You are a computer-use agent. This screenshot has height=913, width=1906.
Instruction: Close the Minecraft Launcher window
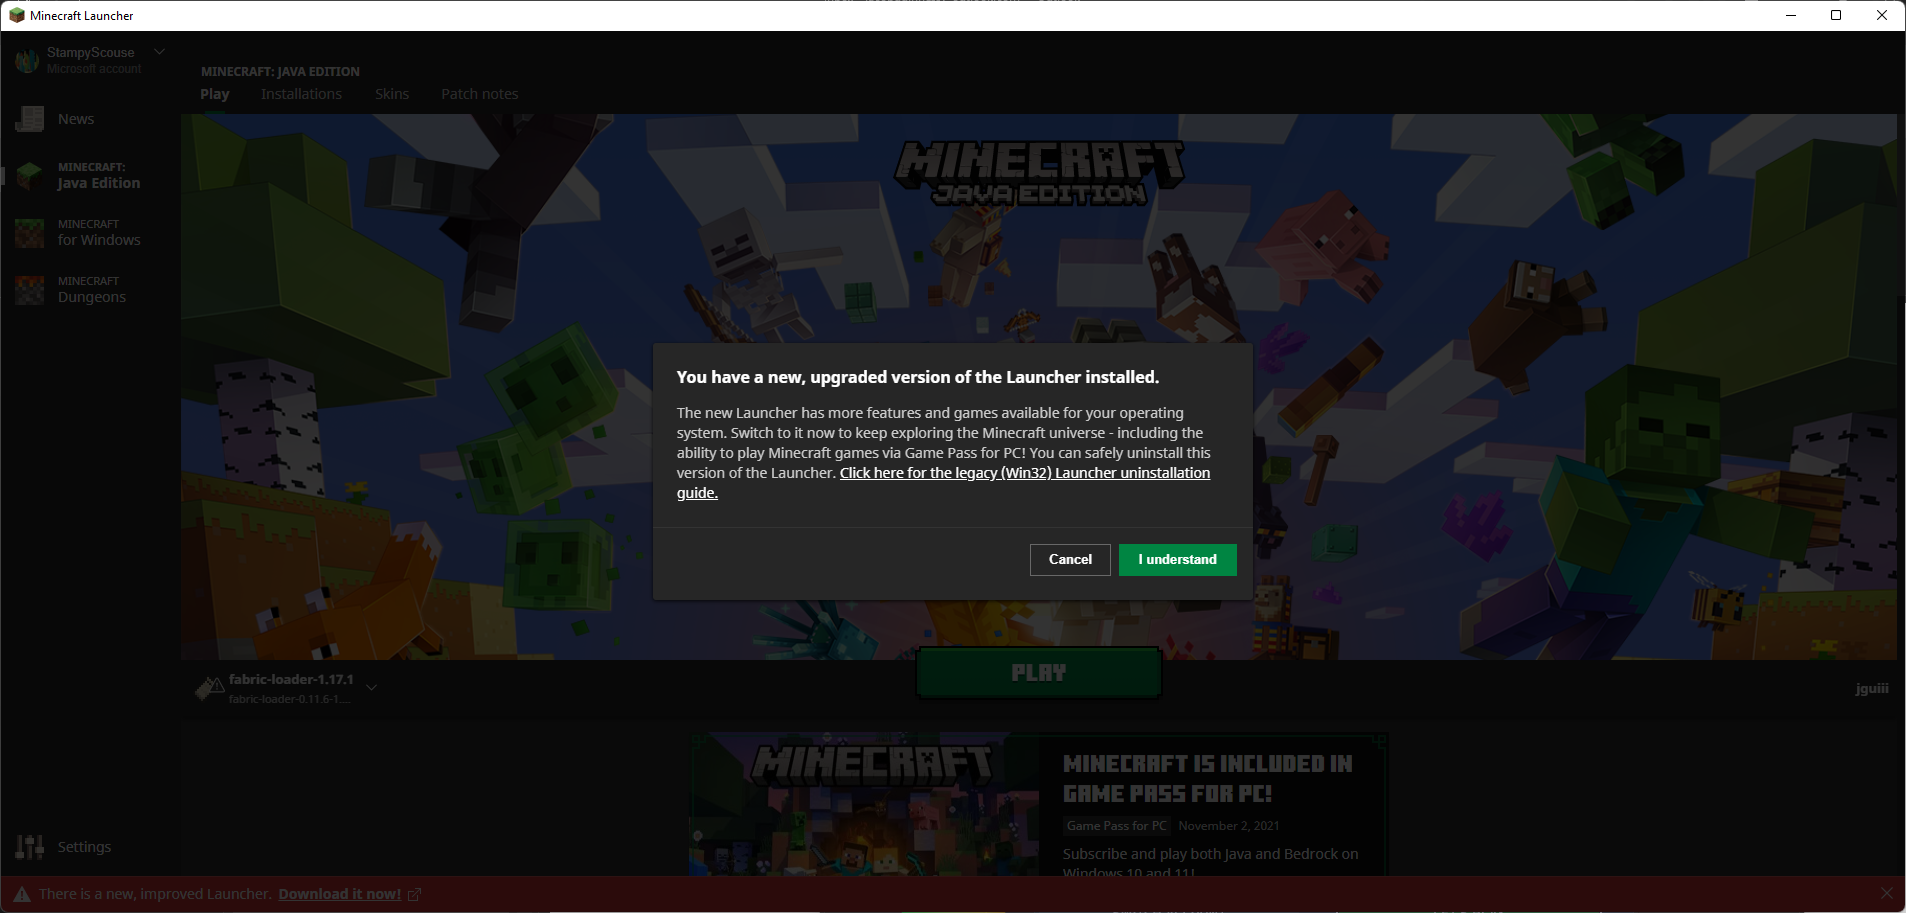[x=1882, y=15]
